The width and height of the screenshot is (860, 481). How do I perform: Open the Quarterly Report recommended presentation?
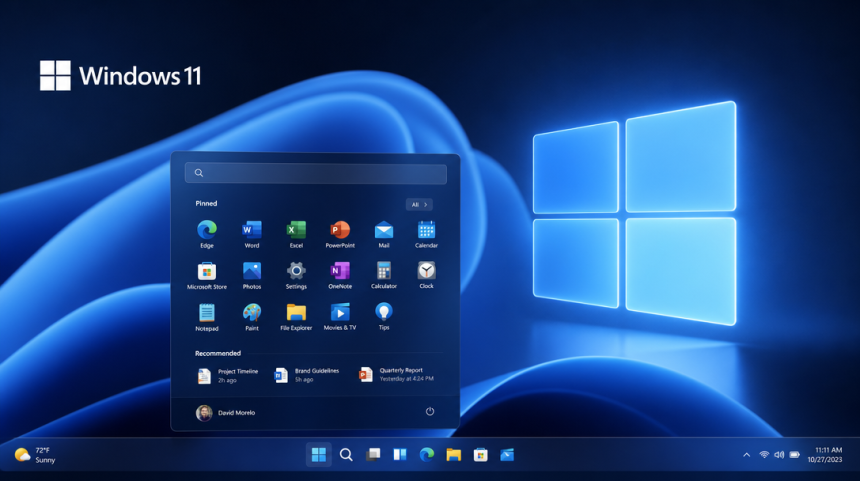coord(396,375)
